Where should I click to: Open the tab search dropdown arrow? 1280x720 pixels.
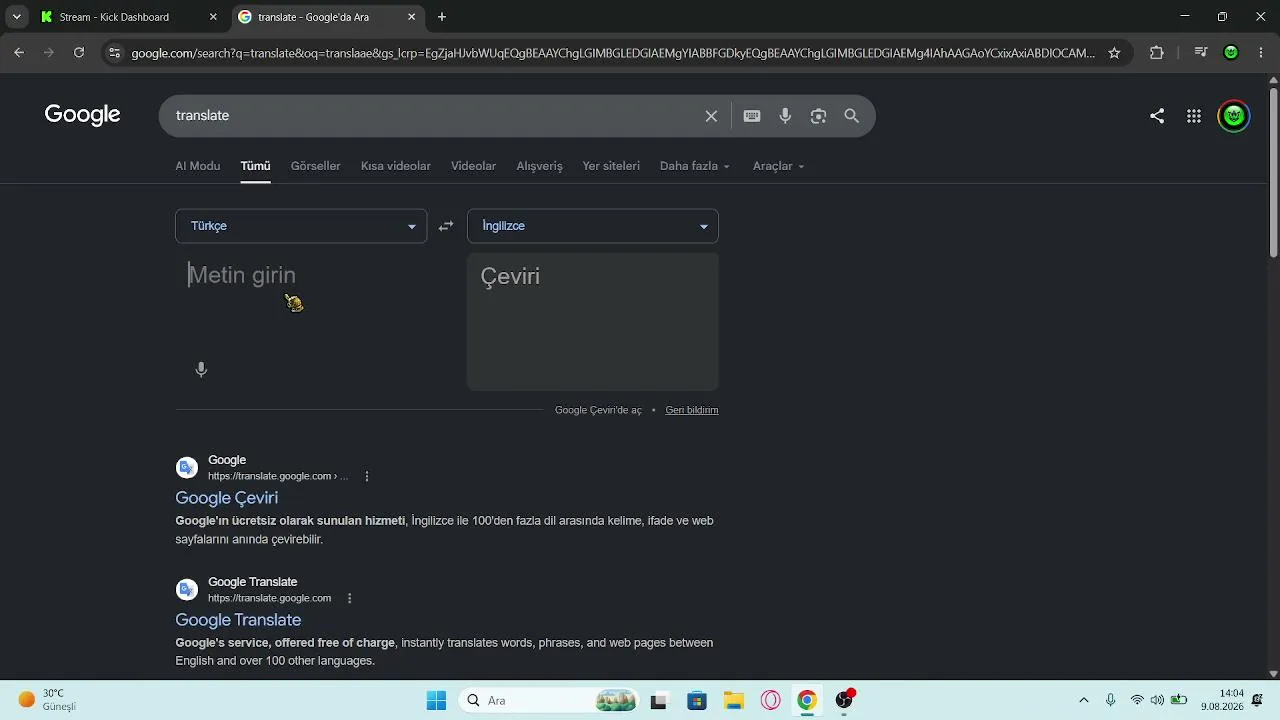coord(16,17)
